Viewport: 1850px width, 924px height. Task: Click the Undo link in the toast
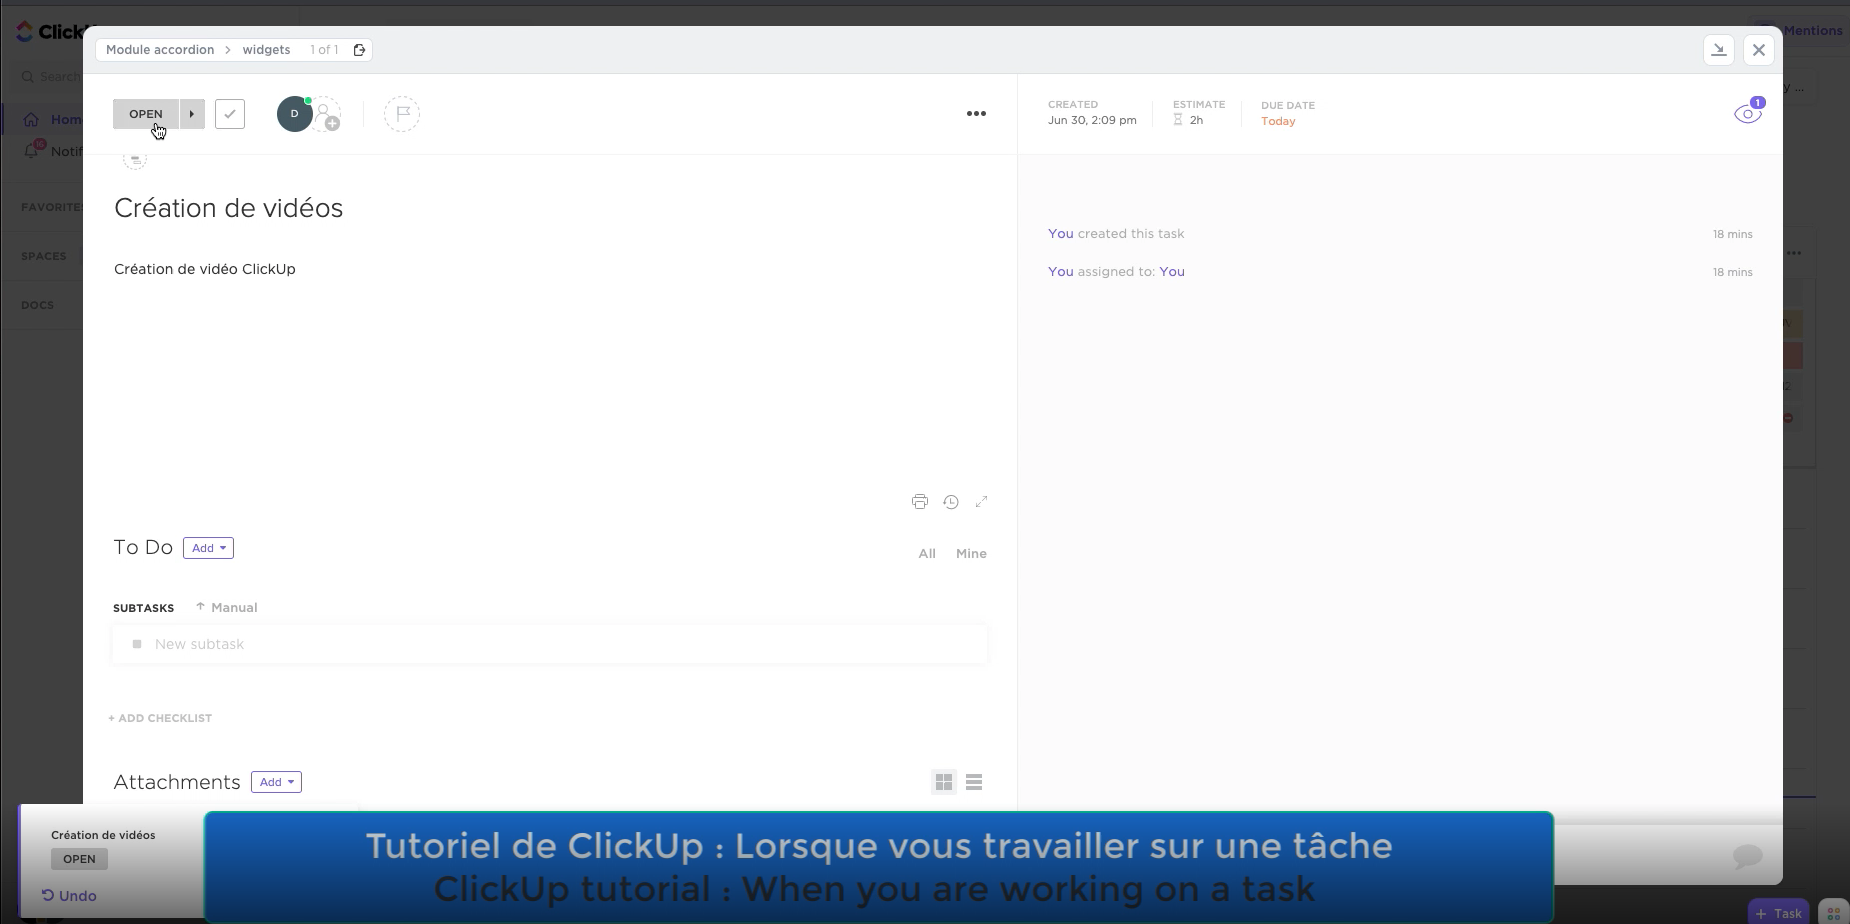pos(69,896)
